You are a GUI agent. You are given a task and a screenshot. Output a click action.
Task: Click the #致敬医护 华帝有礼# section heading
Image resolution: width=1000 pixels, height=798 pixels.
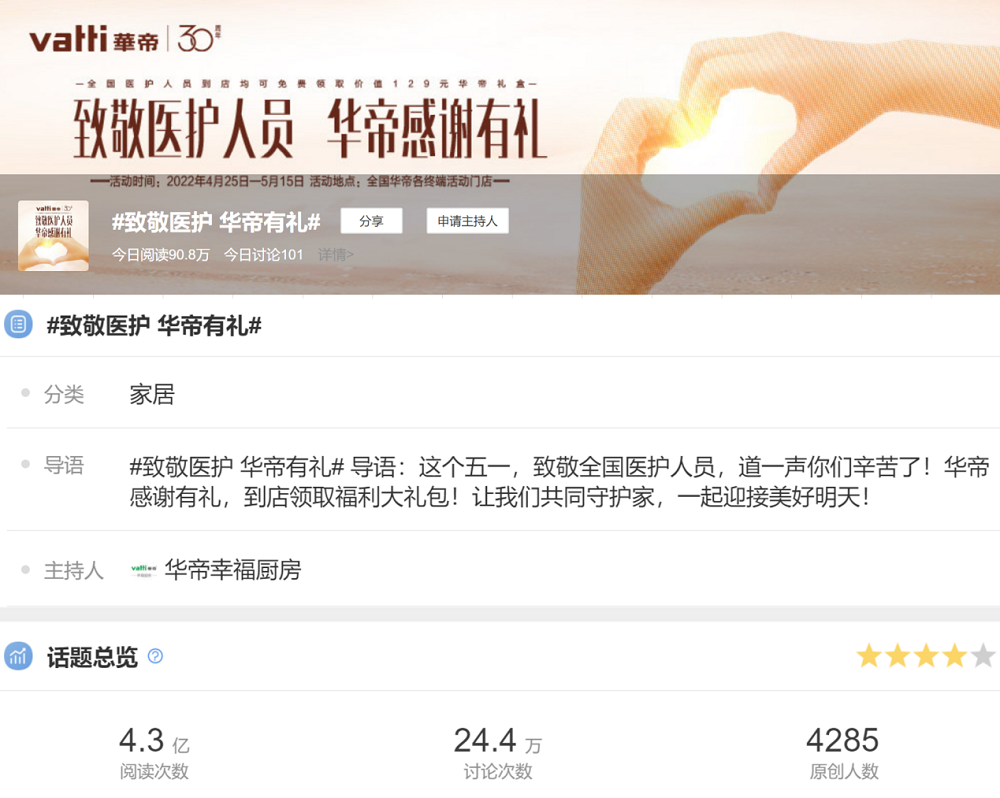[x=154, y=325]
